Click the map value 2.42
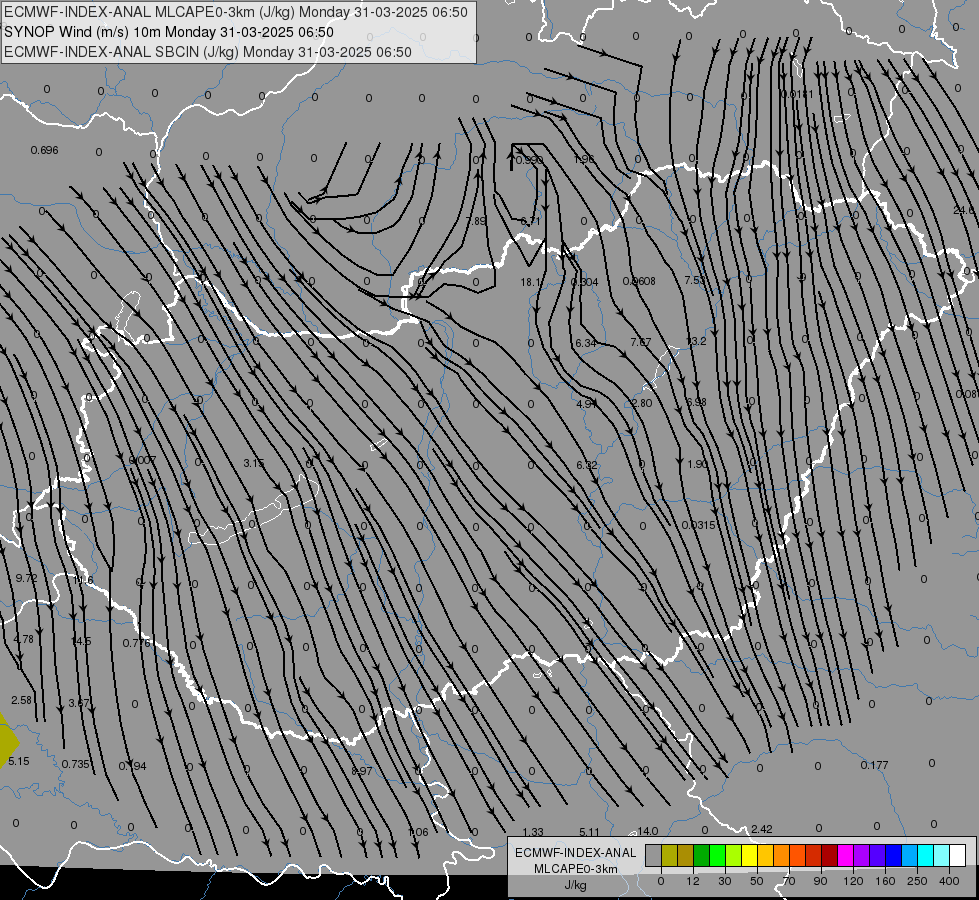Image resolution: width=979 pixels, height=900 pixels. pos(762,829)
